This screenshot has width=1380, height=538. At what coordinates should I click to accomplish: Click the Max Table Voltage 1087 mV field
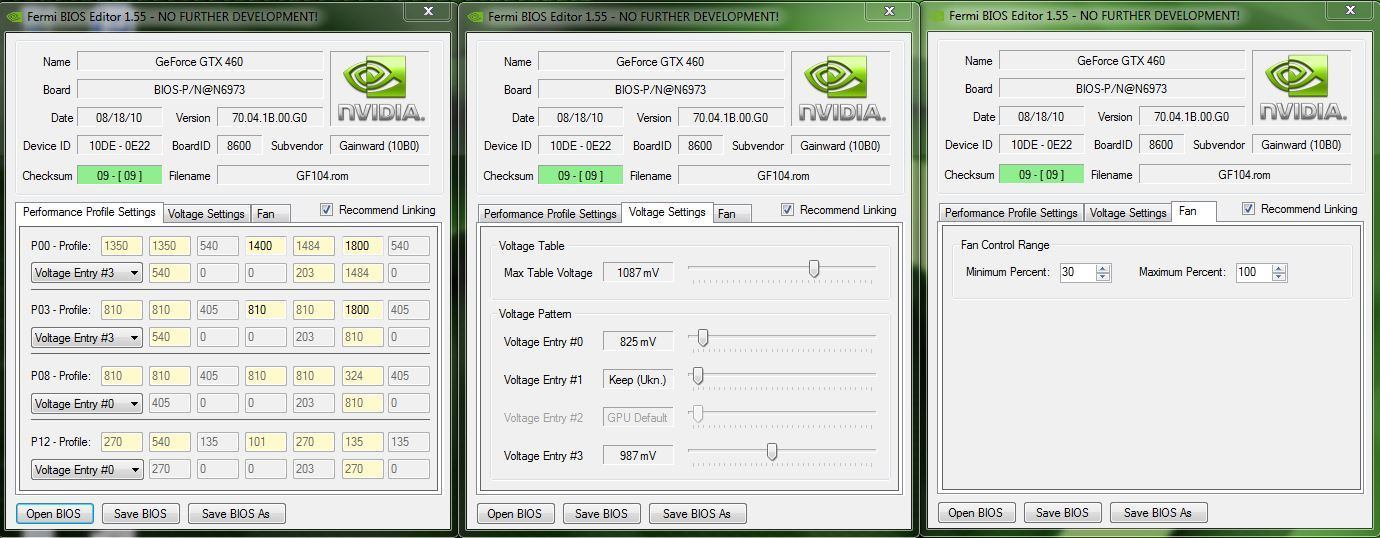(x=638, y=272)
